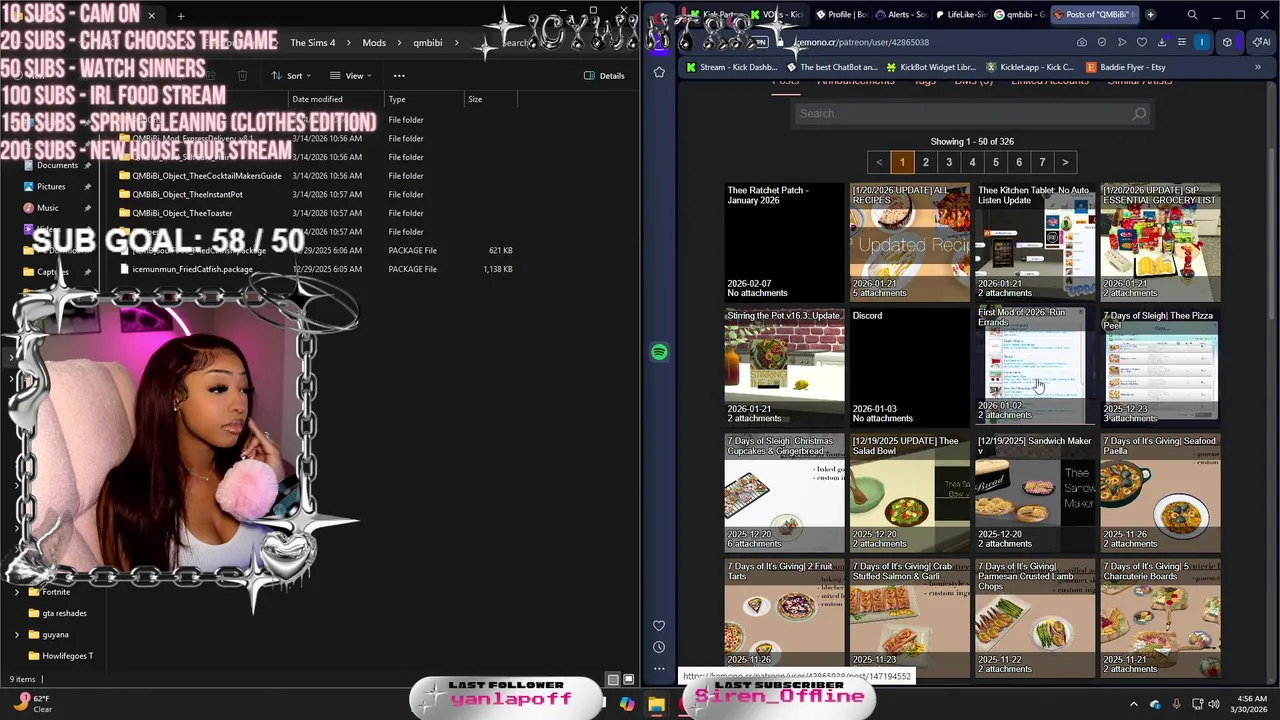Viewport: 1280px width, 720px height.
Task: Open the Sort dropdown in File Explorer
Action: click(x=290, y=76)
